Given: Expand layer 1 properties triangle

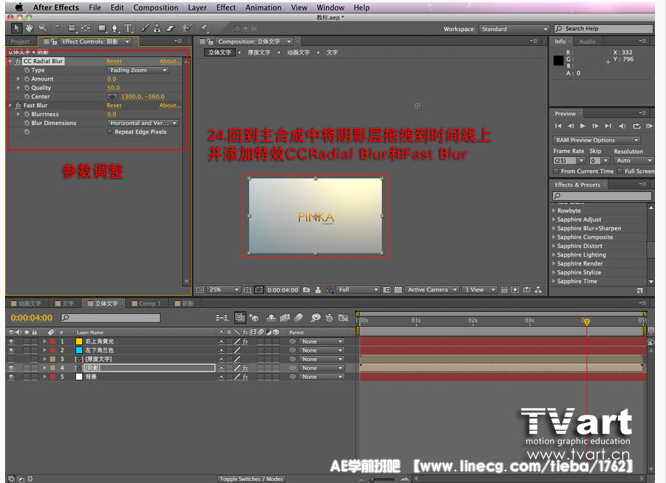Looking at the screenshot, I should point(44,341).
